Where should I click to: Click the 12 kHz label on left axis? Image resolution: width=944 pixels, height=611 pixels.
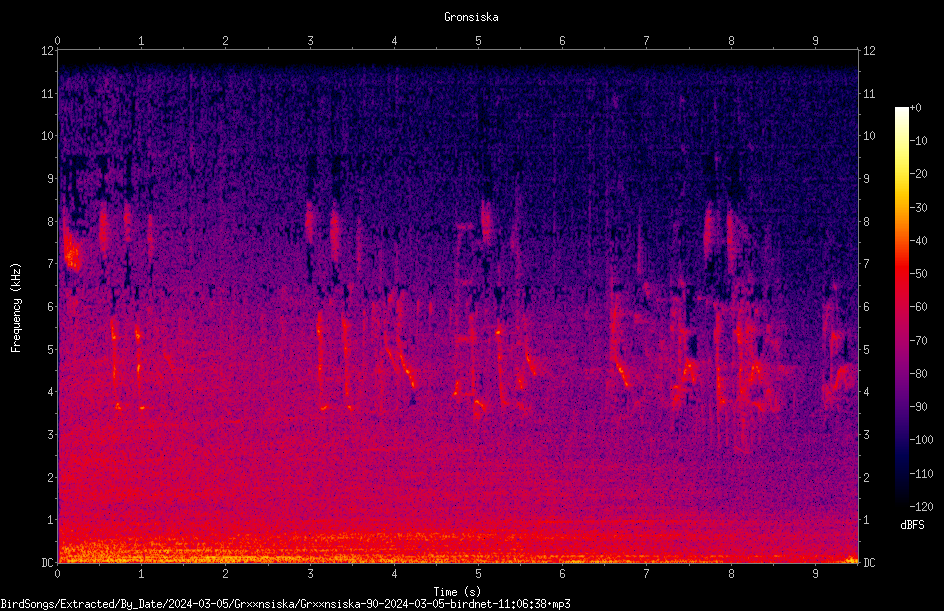[48, 51]
